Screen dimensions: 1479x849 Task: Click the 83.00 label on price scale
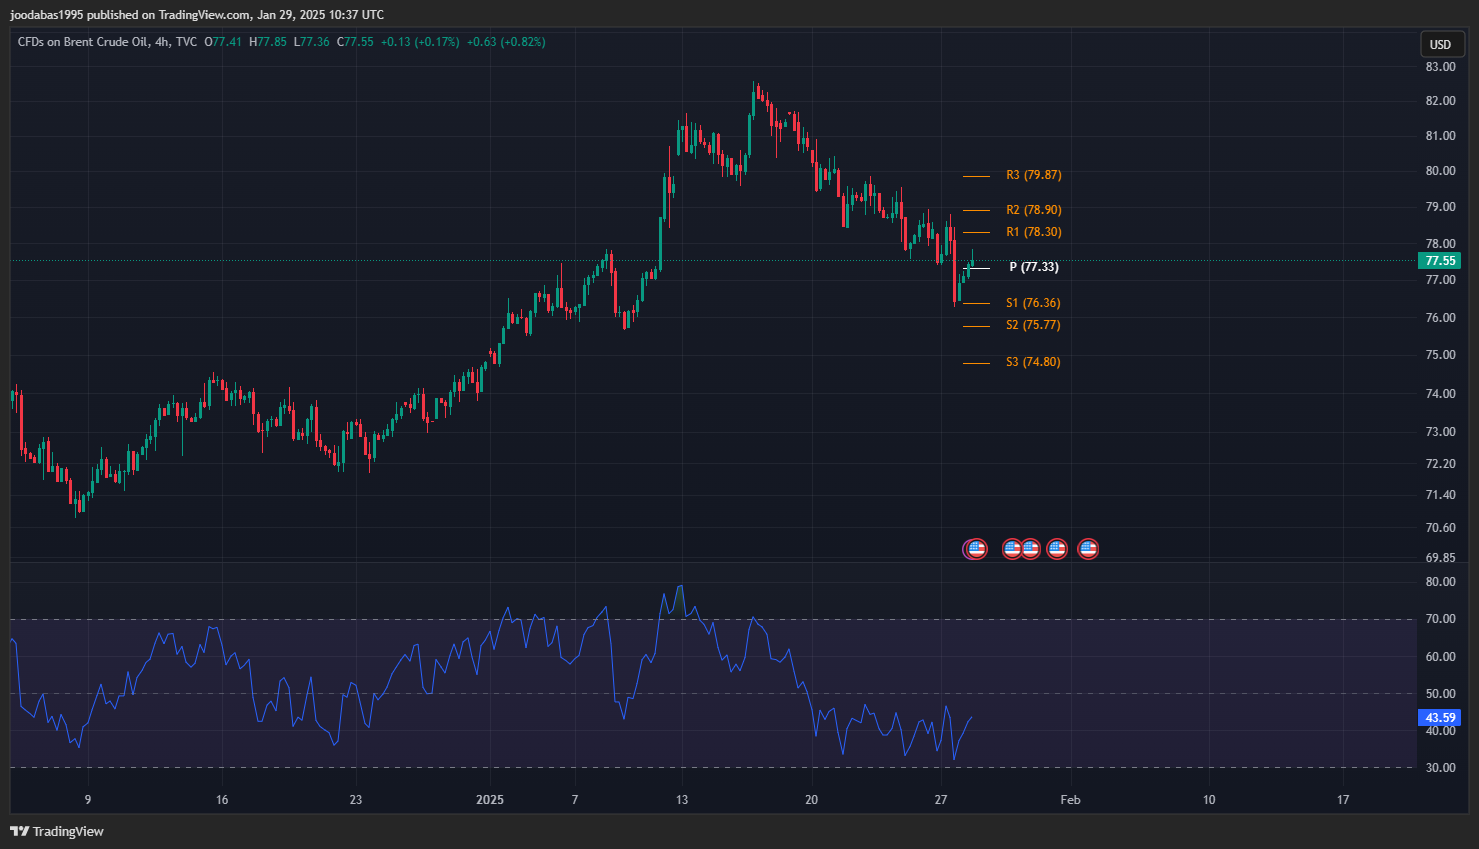click(1440, 67)
